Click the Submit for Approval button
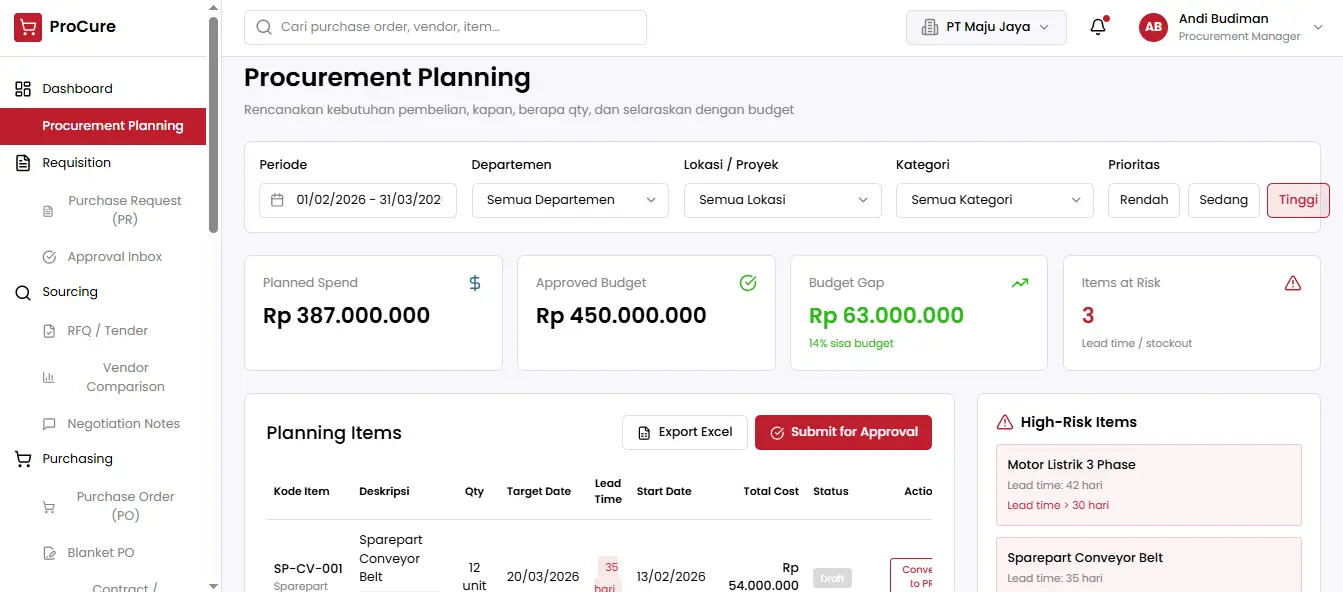Viewport: 1343px width, 592px height. [843, 432]
